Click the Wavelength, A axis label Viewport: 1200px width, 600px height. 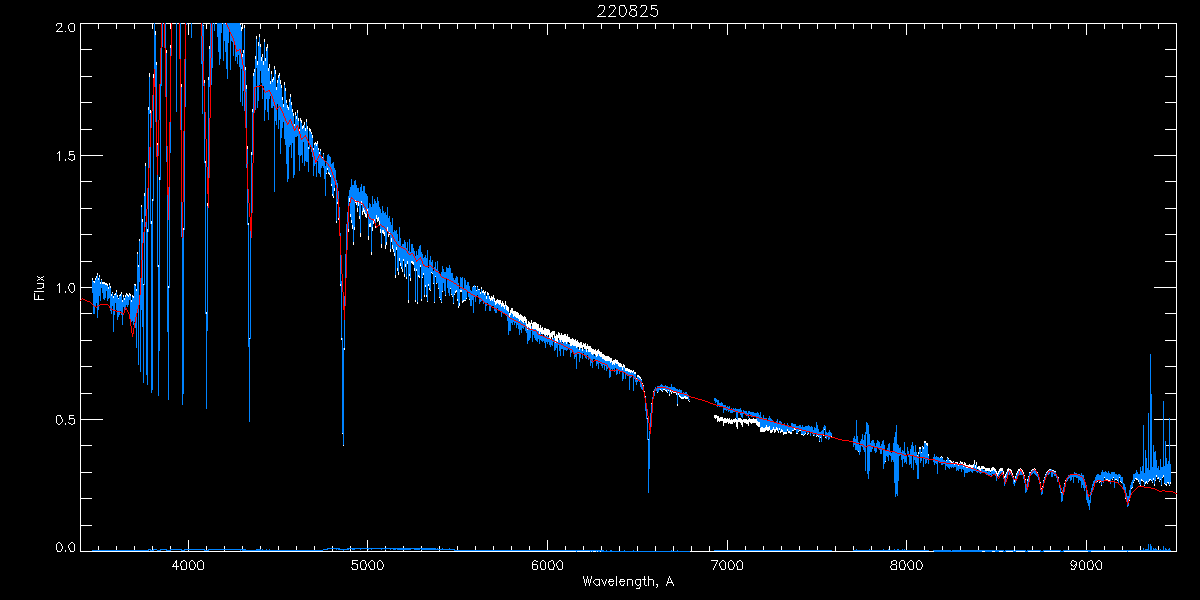[628, 581]
